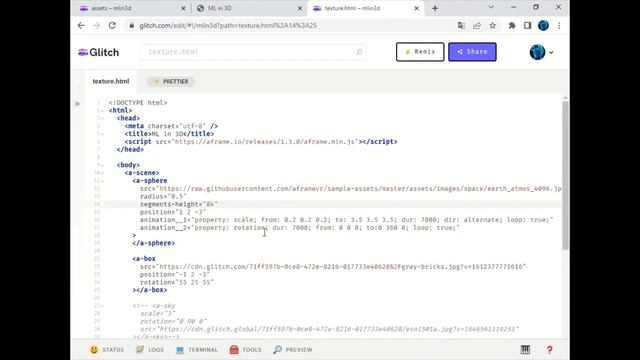640x360 pixels.
Task: Select the texture.html editor tab
Action: 111,81
